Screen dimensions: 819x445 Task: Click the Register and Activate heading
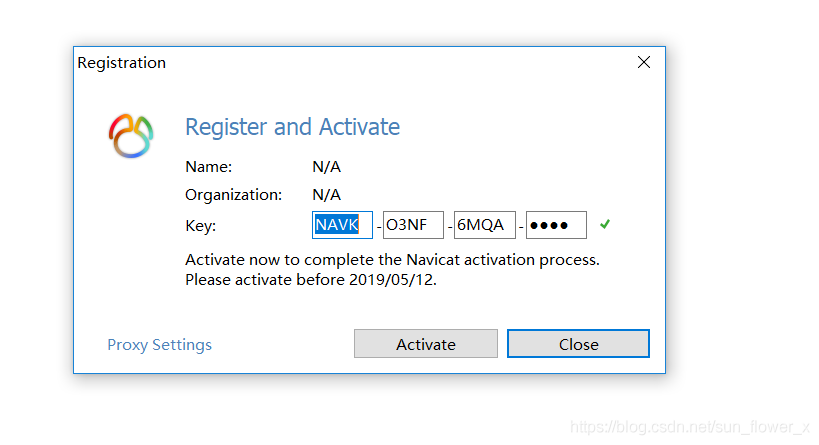[292, 127]
